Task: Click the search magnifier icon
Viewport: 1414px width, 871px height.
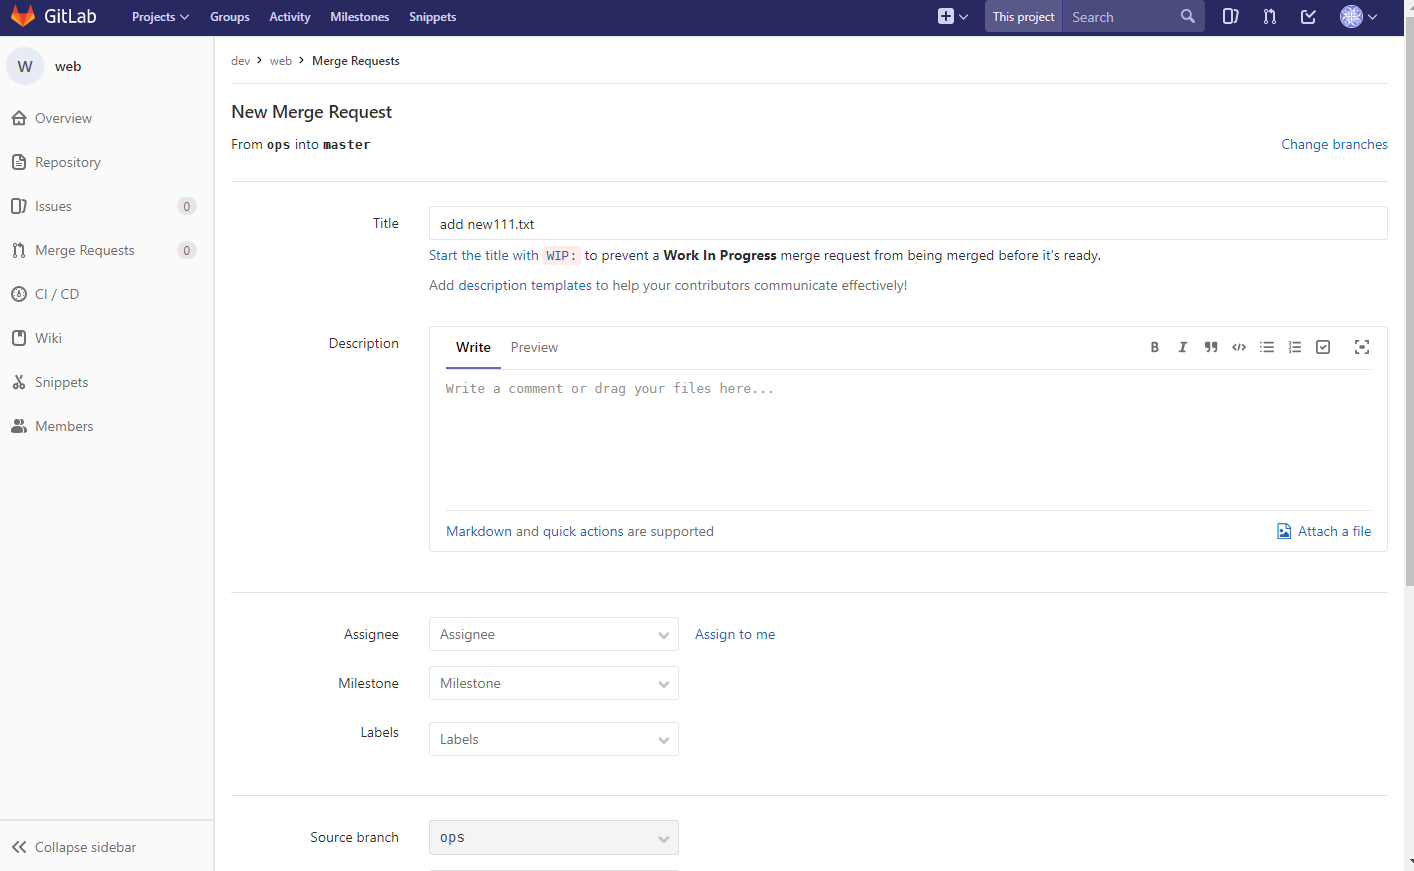Action: coord(1187,16)
